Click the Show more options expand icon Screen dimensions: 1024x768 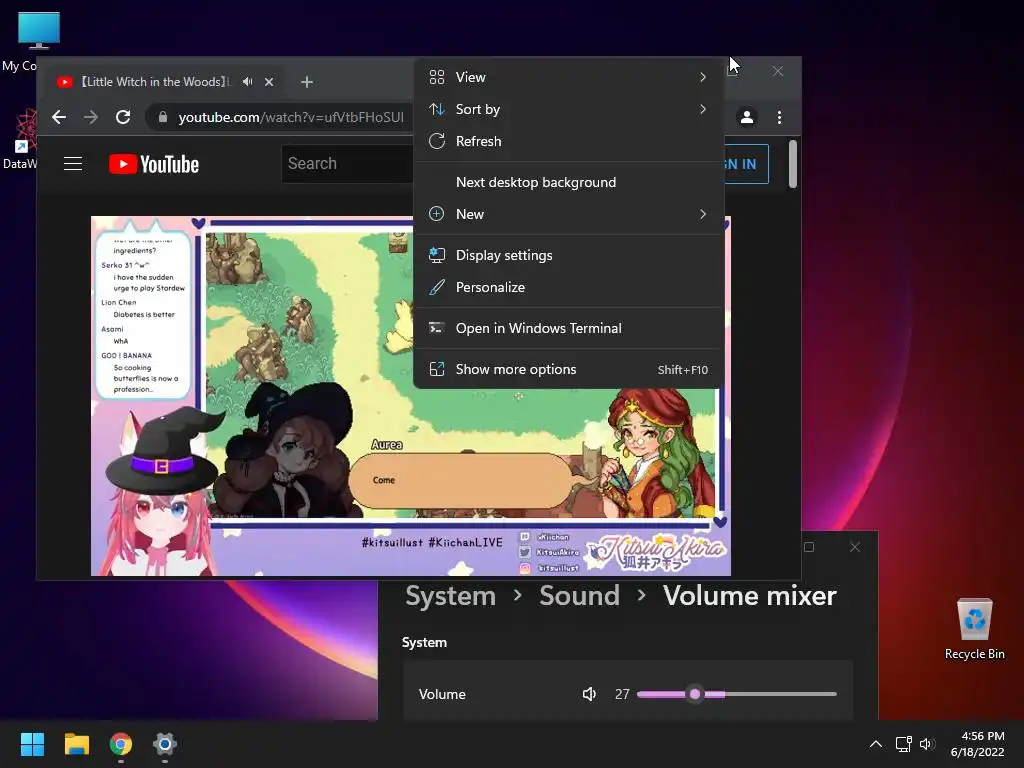437,370
